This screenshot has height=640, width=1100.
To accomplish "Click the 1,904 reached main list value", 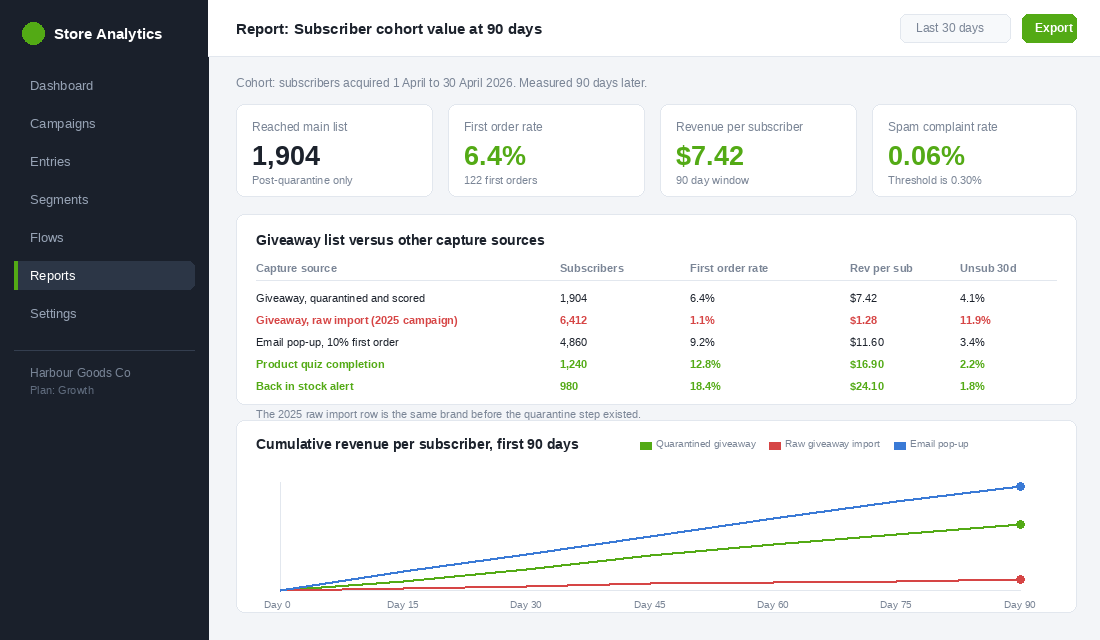I will (x=286, y=156).
